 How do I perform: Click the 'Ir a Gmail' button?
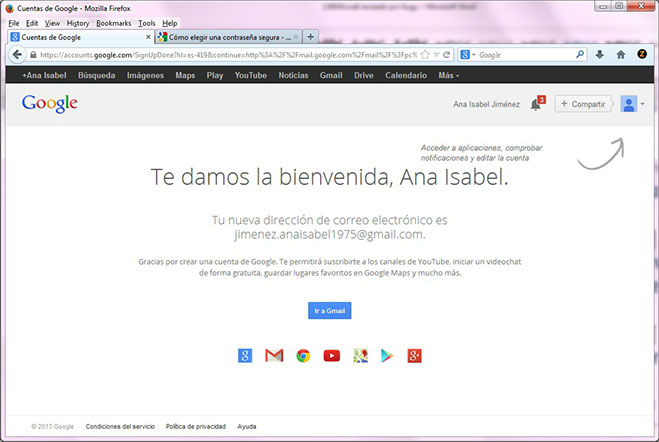[x=329, y=310]
